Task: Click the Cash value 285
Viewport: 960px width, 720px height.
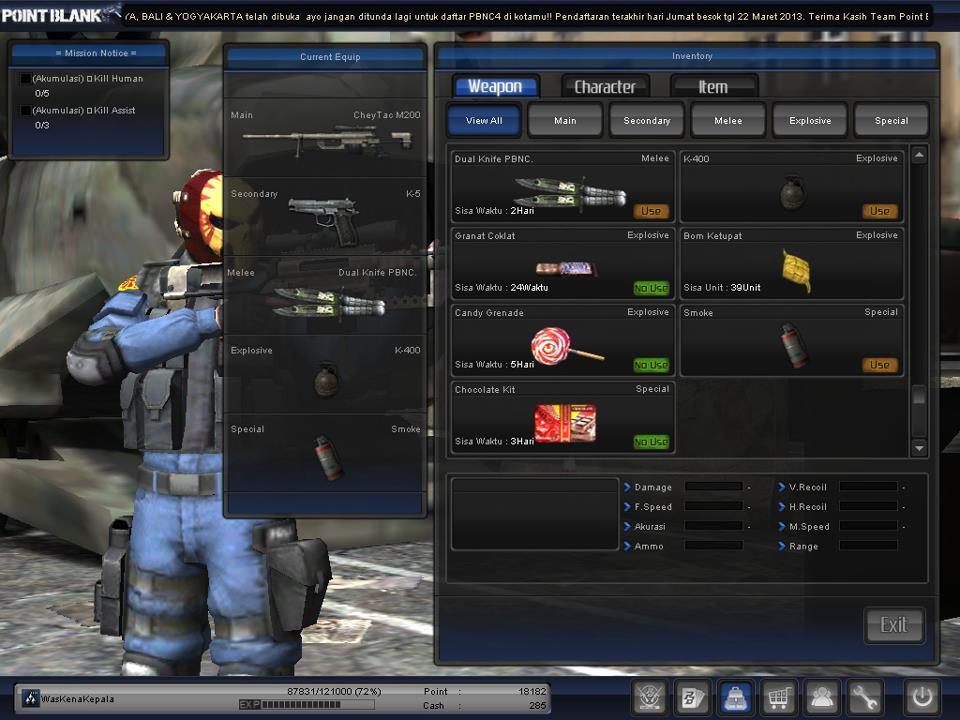Action: (538, 705)
